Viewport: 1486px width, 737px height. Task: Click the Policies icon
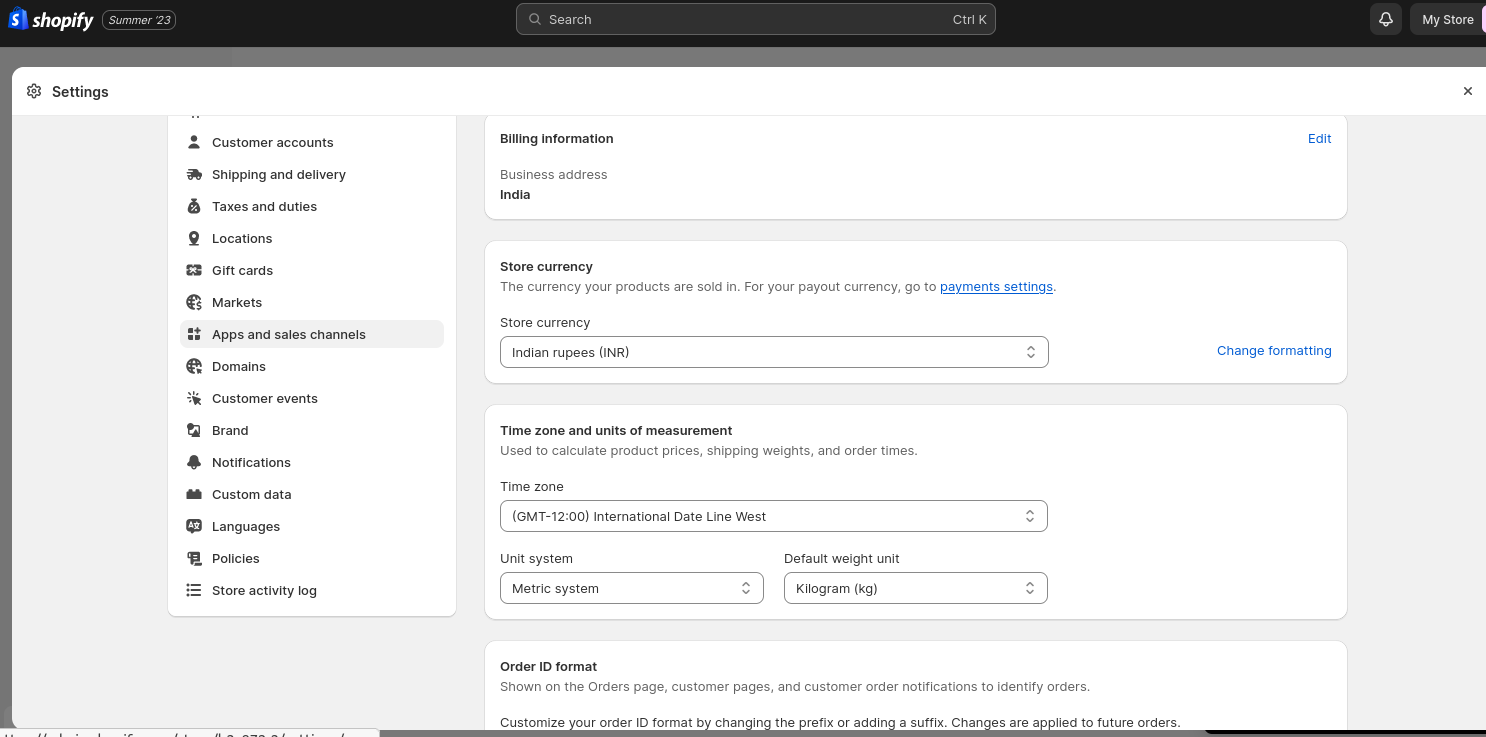pos(194,558)
